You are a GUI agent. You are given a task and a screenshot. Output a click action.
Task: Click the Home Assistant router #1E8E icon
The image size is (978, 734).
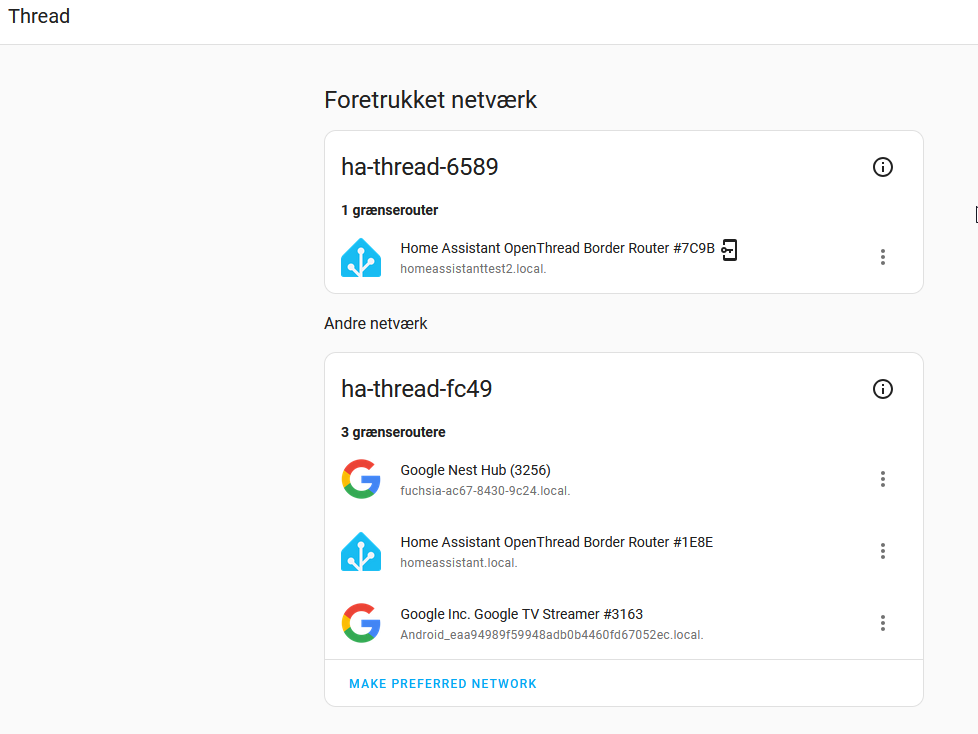pos(360,551)
